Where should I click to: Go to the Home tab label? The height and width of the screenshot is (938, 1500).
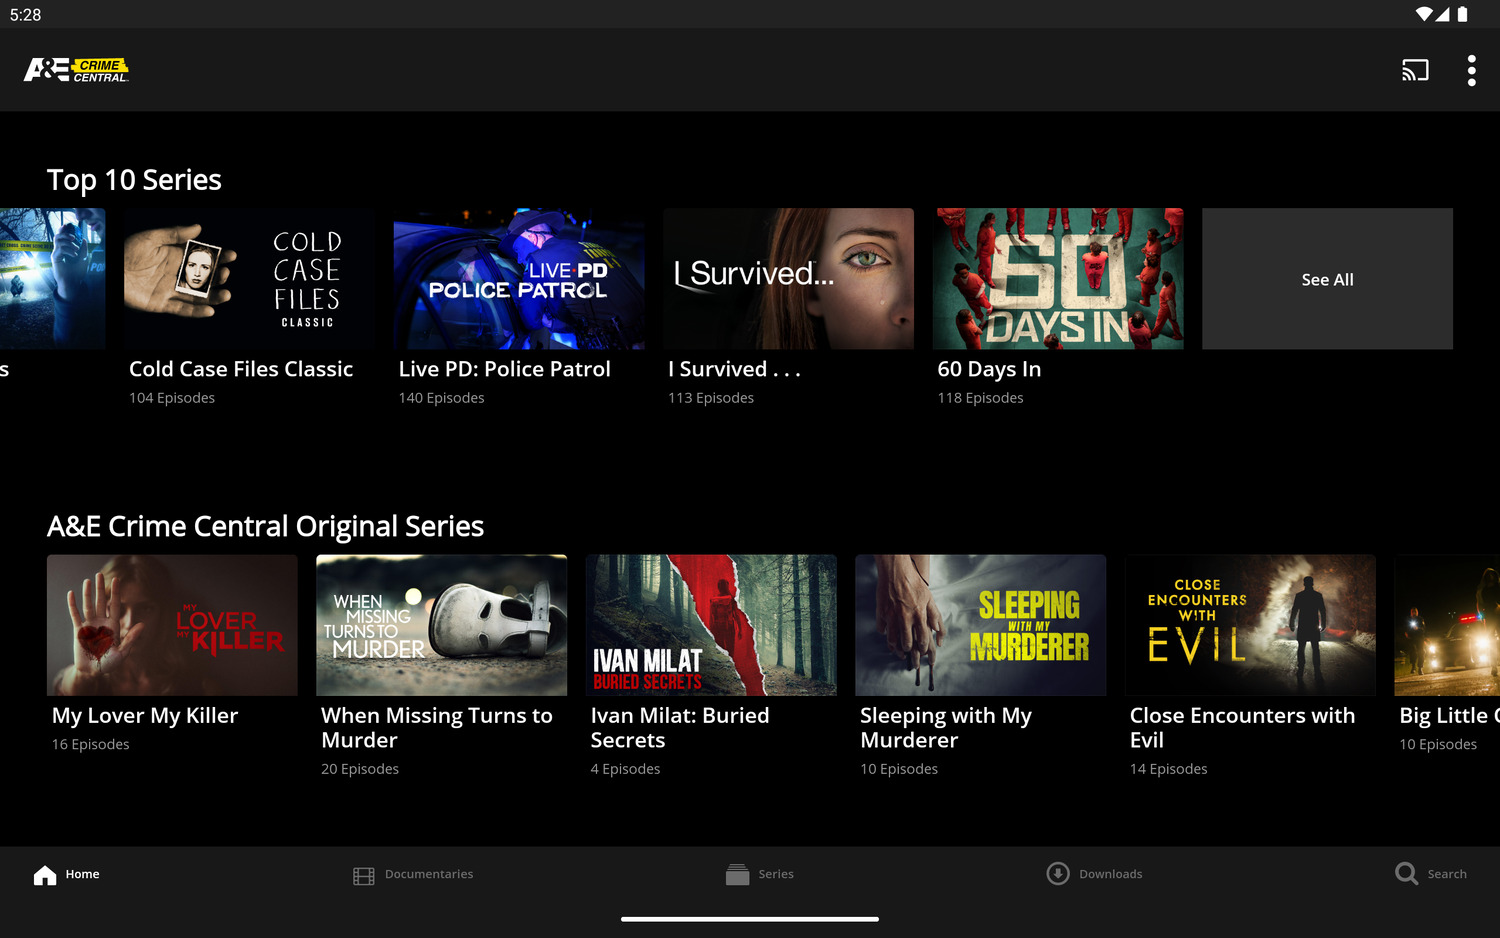(x=82, y=874)
